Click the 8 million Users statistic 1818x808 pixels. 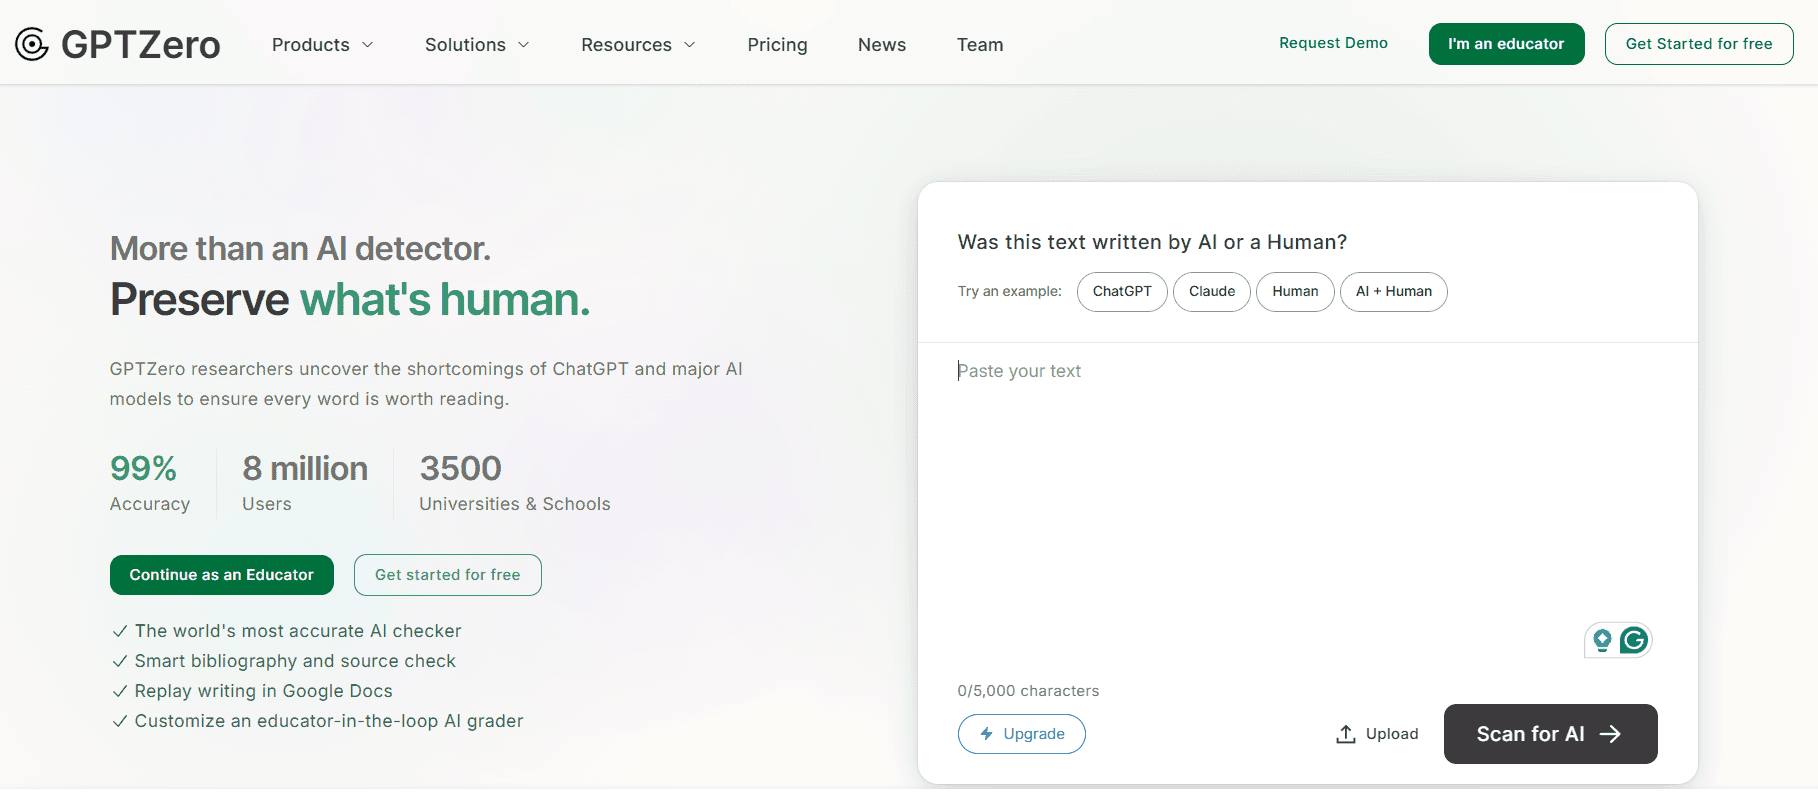tap(305, 482)
